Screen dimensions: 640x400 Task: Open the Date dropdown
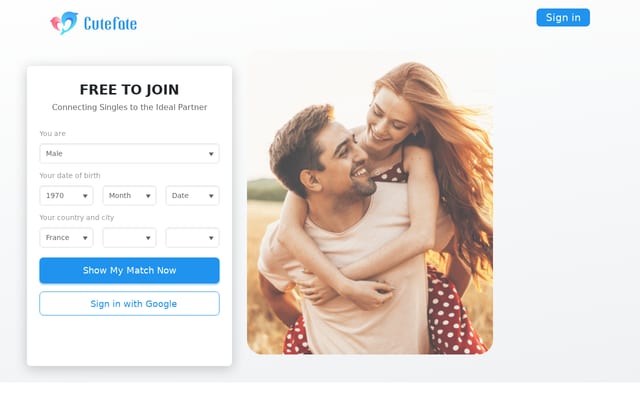193,196
